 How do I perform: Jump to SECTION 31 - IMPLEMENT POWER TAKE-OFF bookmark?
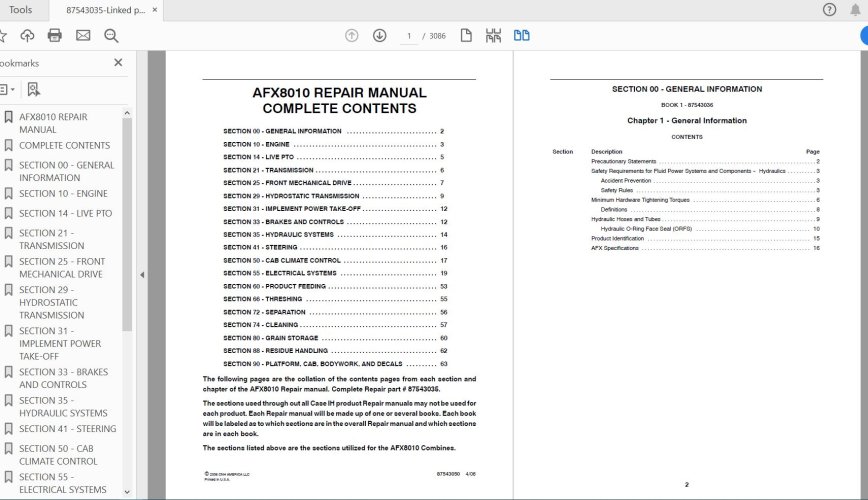click(60, 343)
